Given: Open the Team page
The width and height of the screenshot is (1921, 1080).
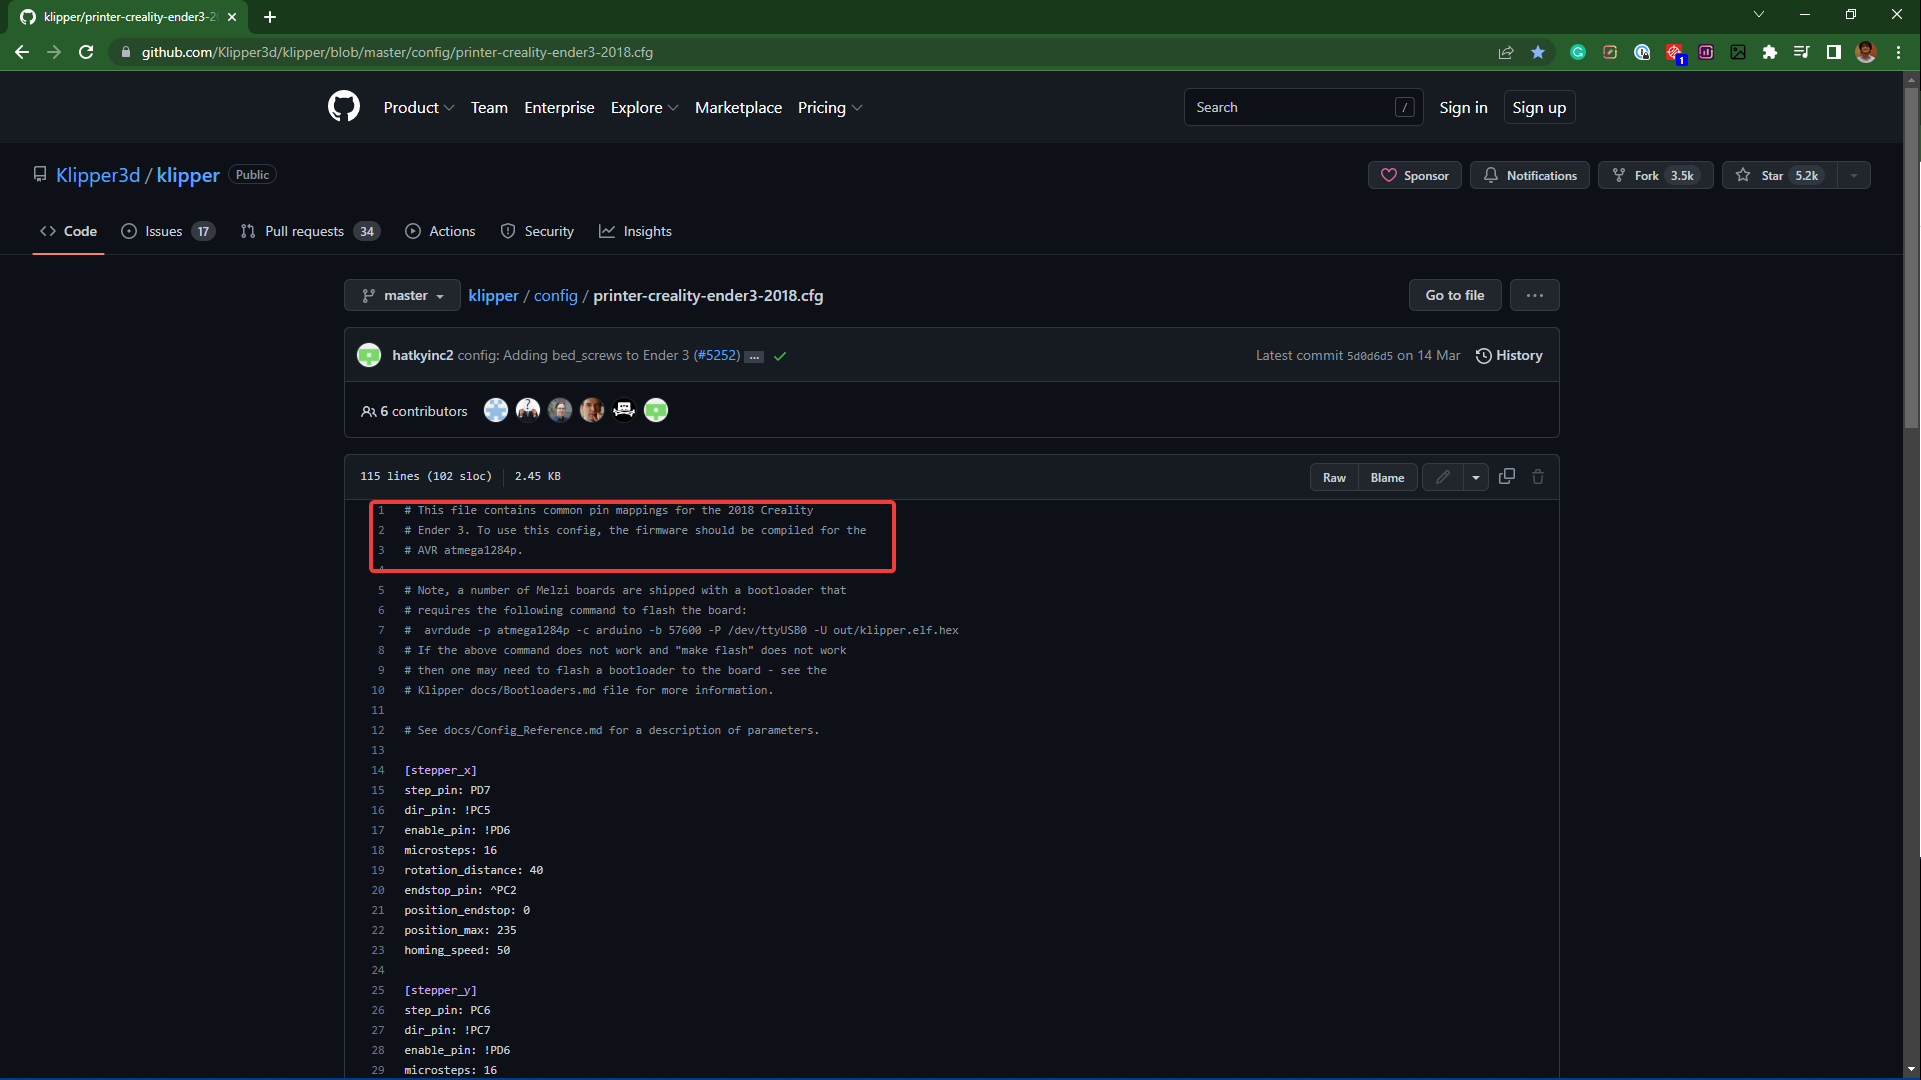Looking at the screenshot, I should tap(489, 107).
